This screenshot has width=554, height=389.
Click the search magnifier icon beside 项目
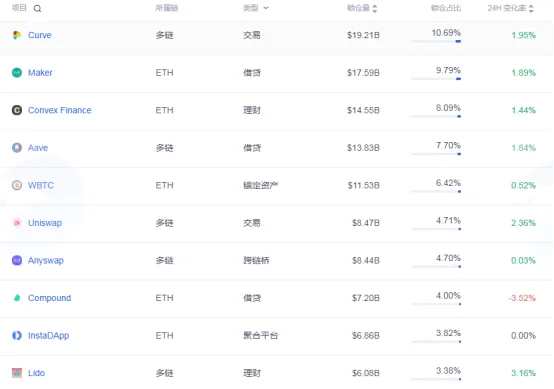(x=37, y=8)
